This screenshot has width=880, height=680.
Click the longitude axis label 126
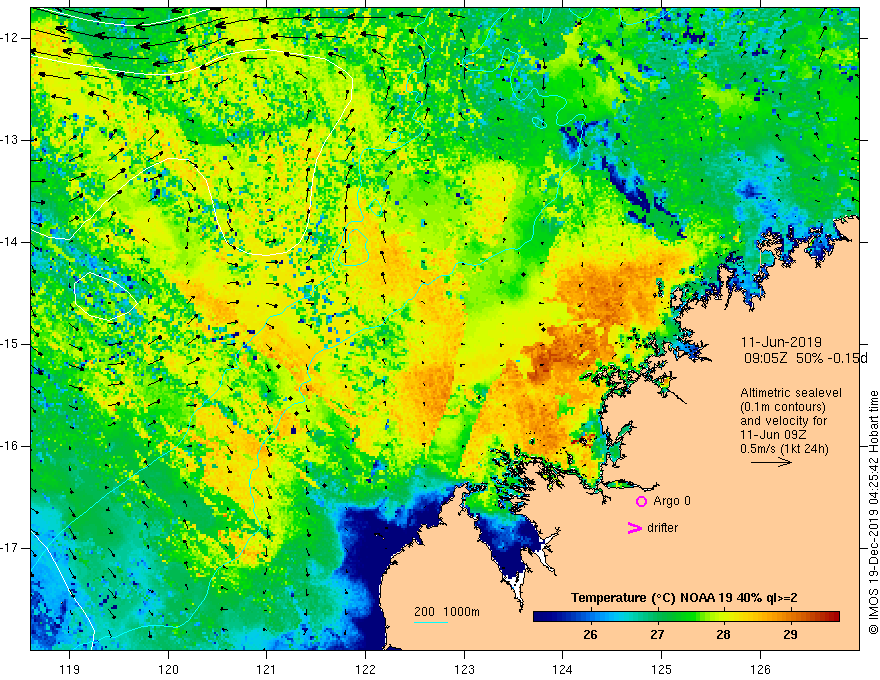coord(760,669)
